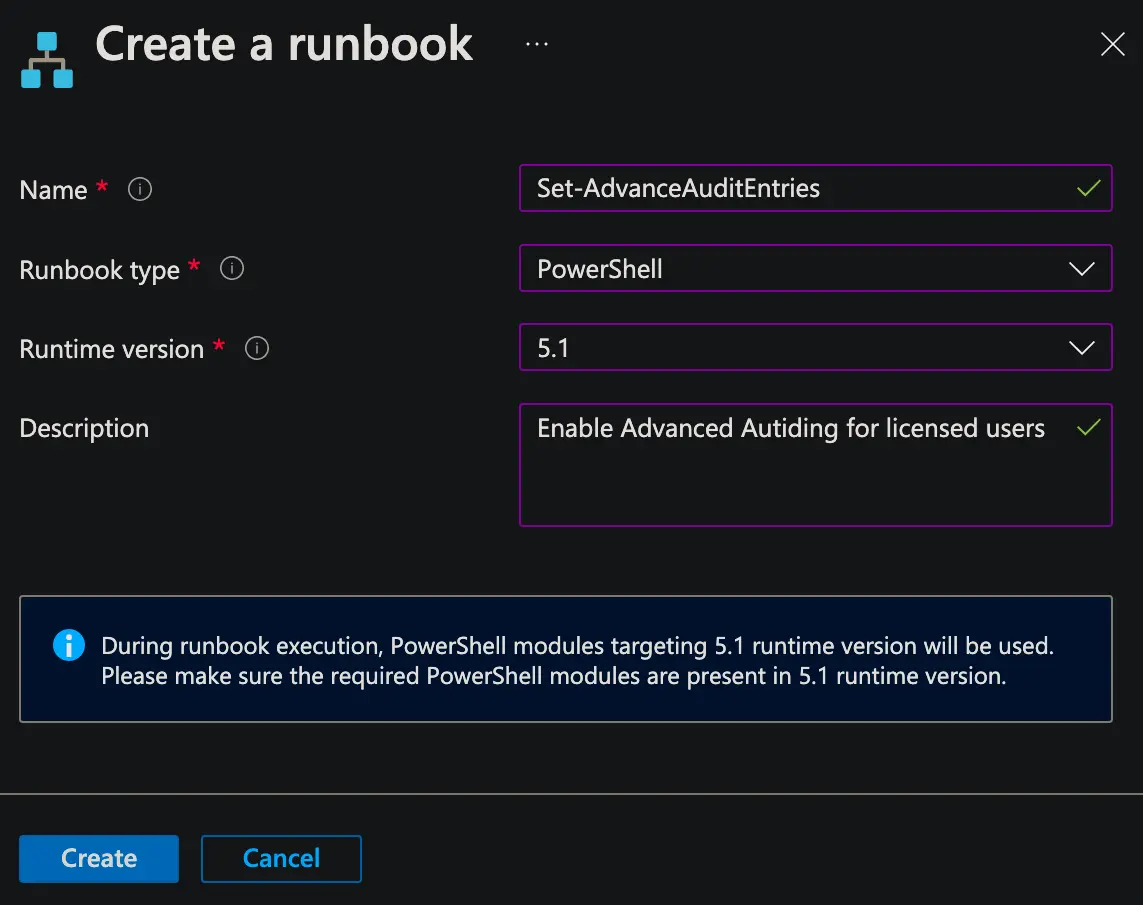Click green checkmark in Description box
Screen dimensions: 1143x905
click(x=1088, y=428)
